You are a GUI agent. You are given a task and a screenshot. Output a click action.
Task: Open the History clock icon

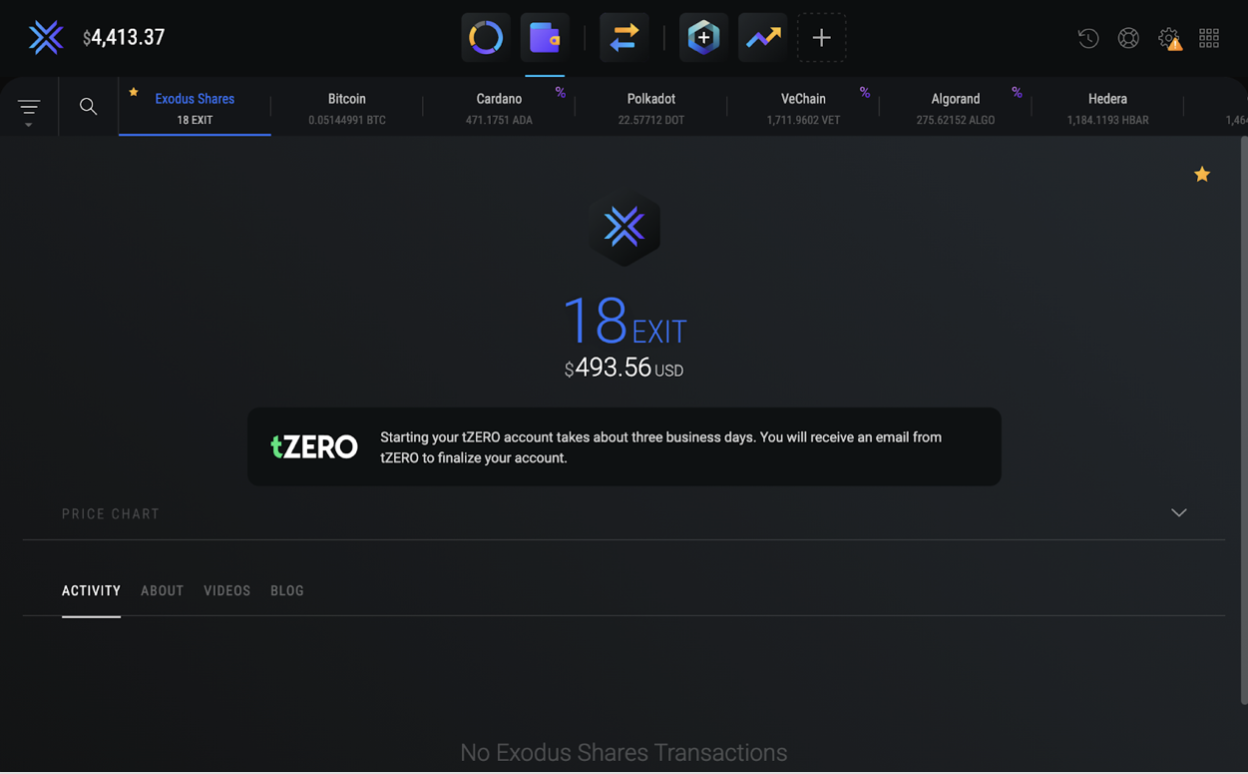(1088, 38)
